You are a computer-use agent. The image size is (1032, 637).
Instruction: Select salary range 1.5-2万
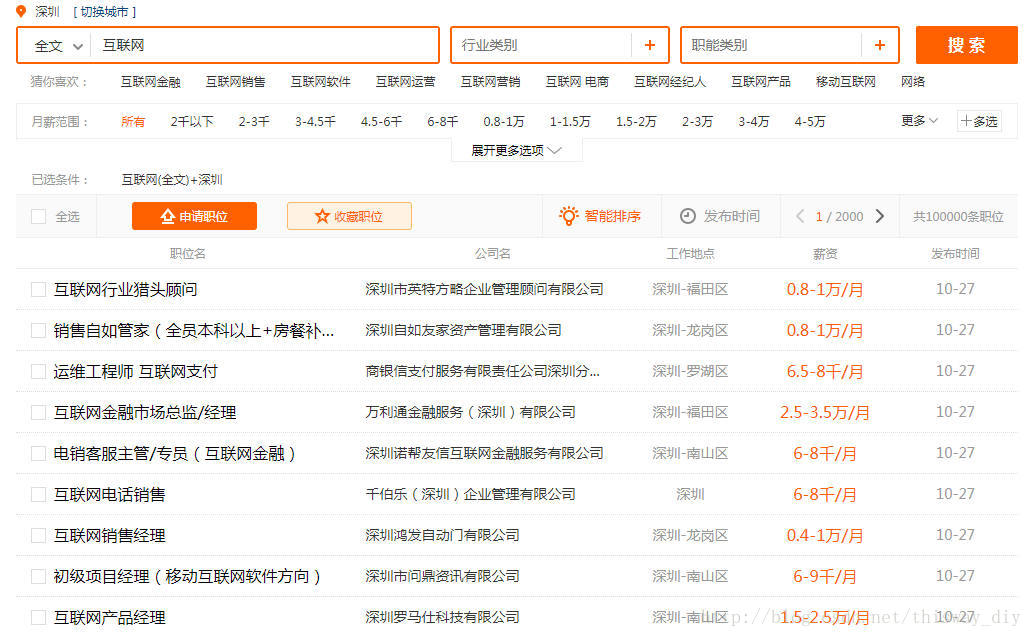[x=636, y=122]
